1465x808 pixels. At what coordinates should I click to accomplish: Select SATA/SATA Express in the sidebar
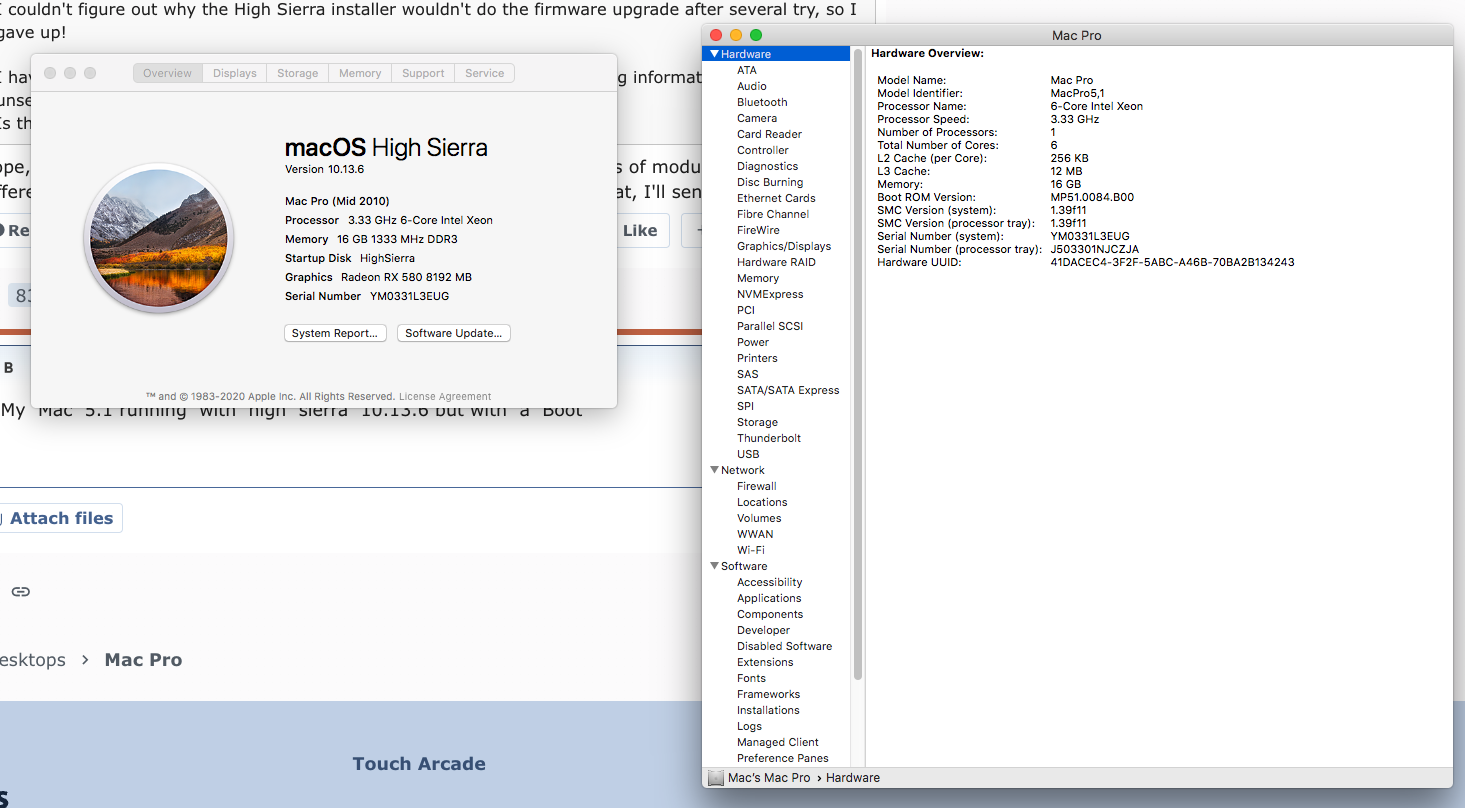(x=788, y=390)
